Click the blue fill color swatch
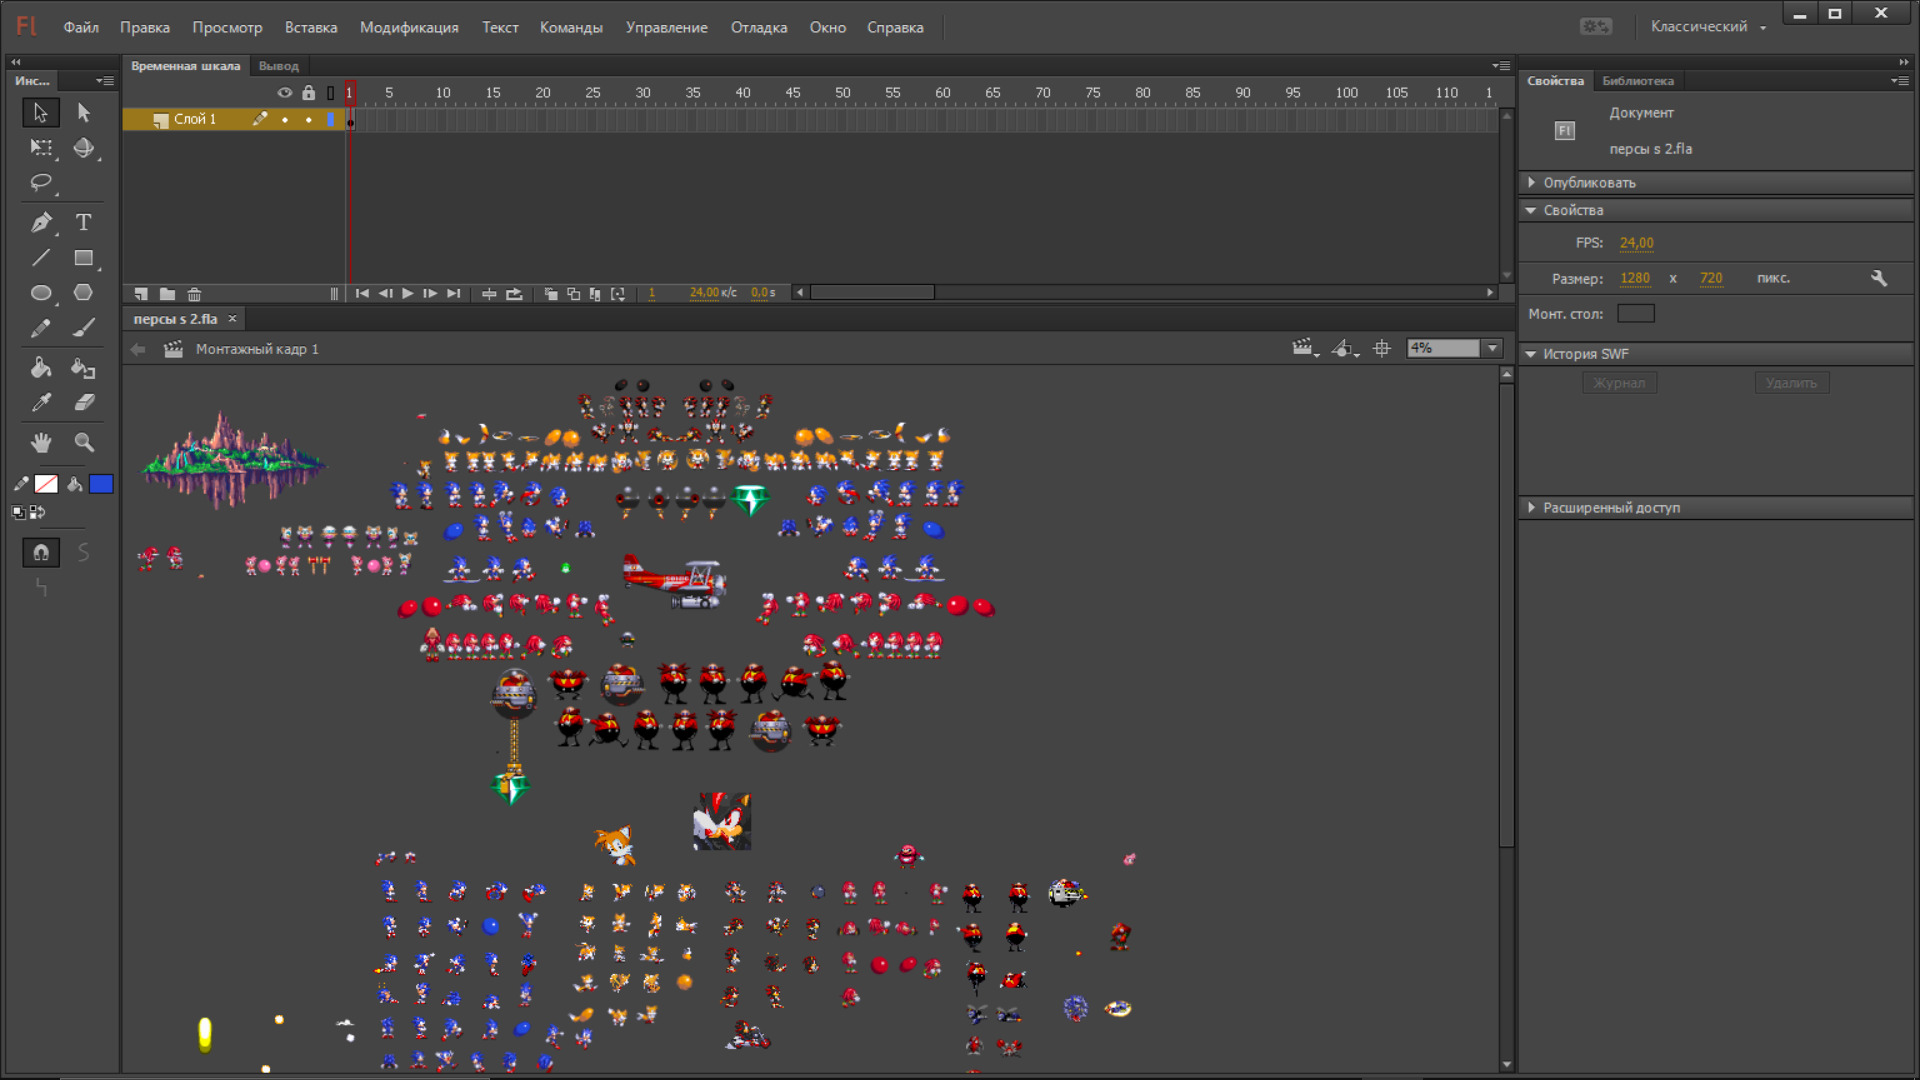This screenshot has width=1920, height=1080. (101, 484)
